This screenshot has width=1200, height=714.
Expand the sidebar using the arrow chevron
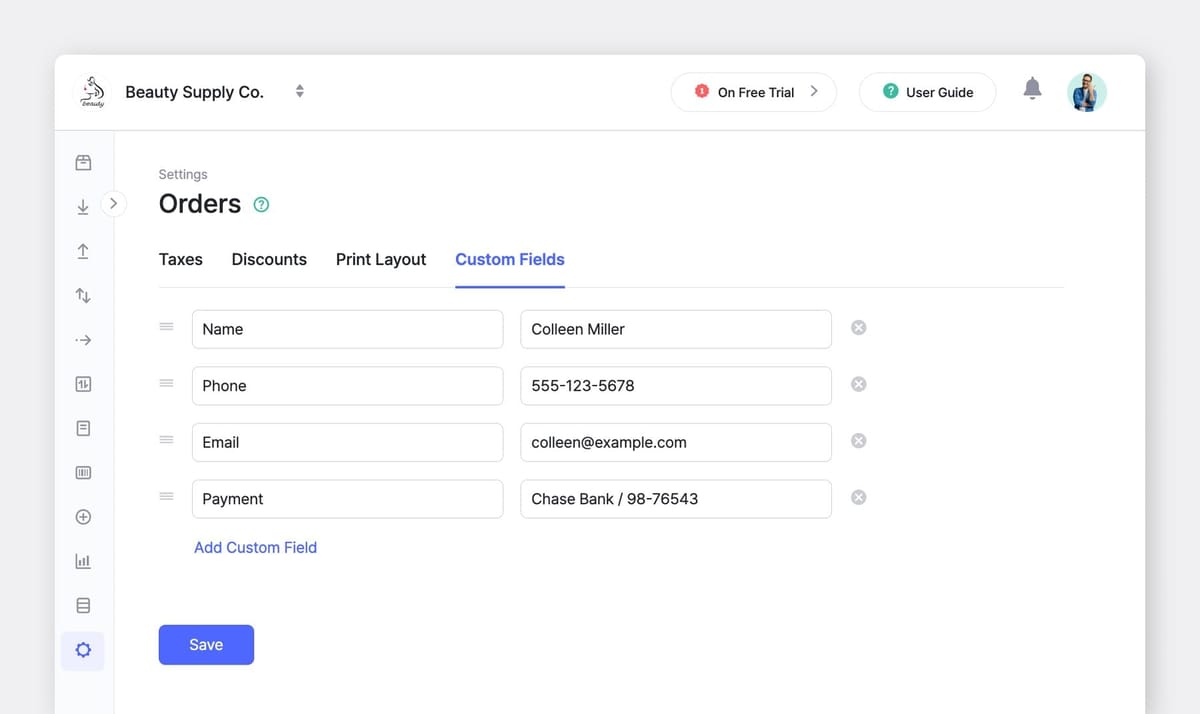[114, 202]
